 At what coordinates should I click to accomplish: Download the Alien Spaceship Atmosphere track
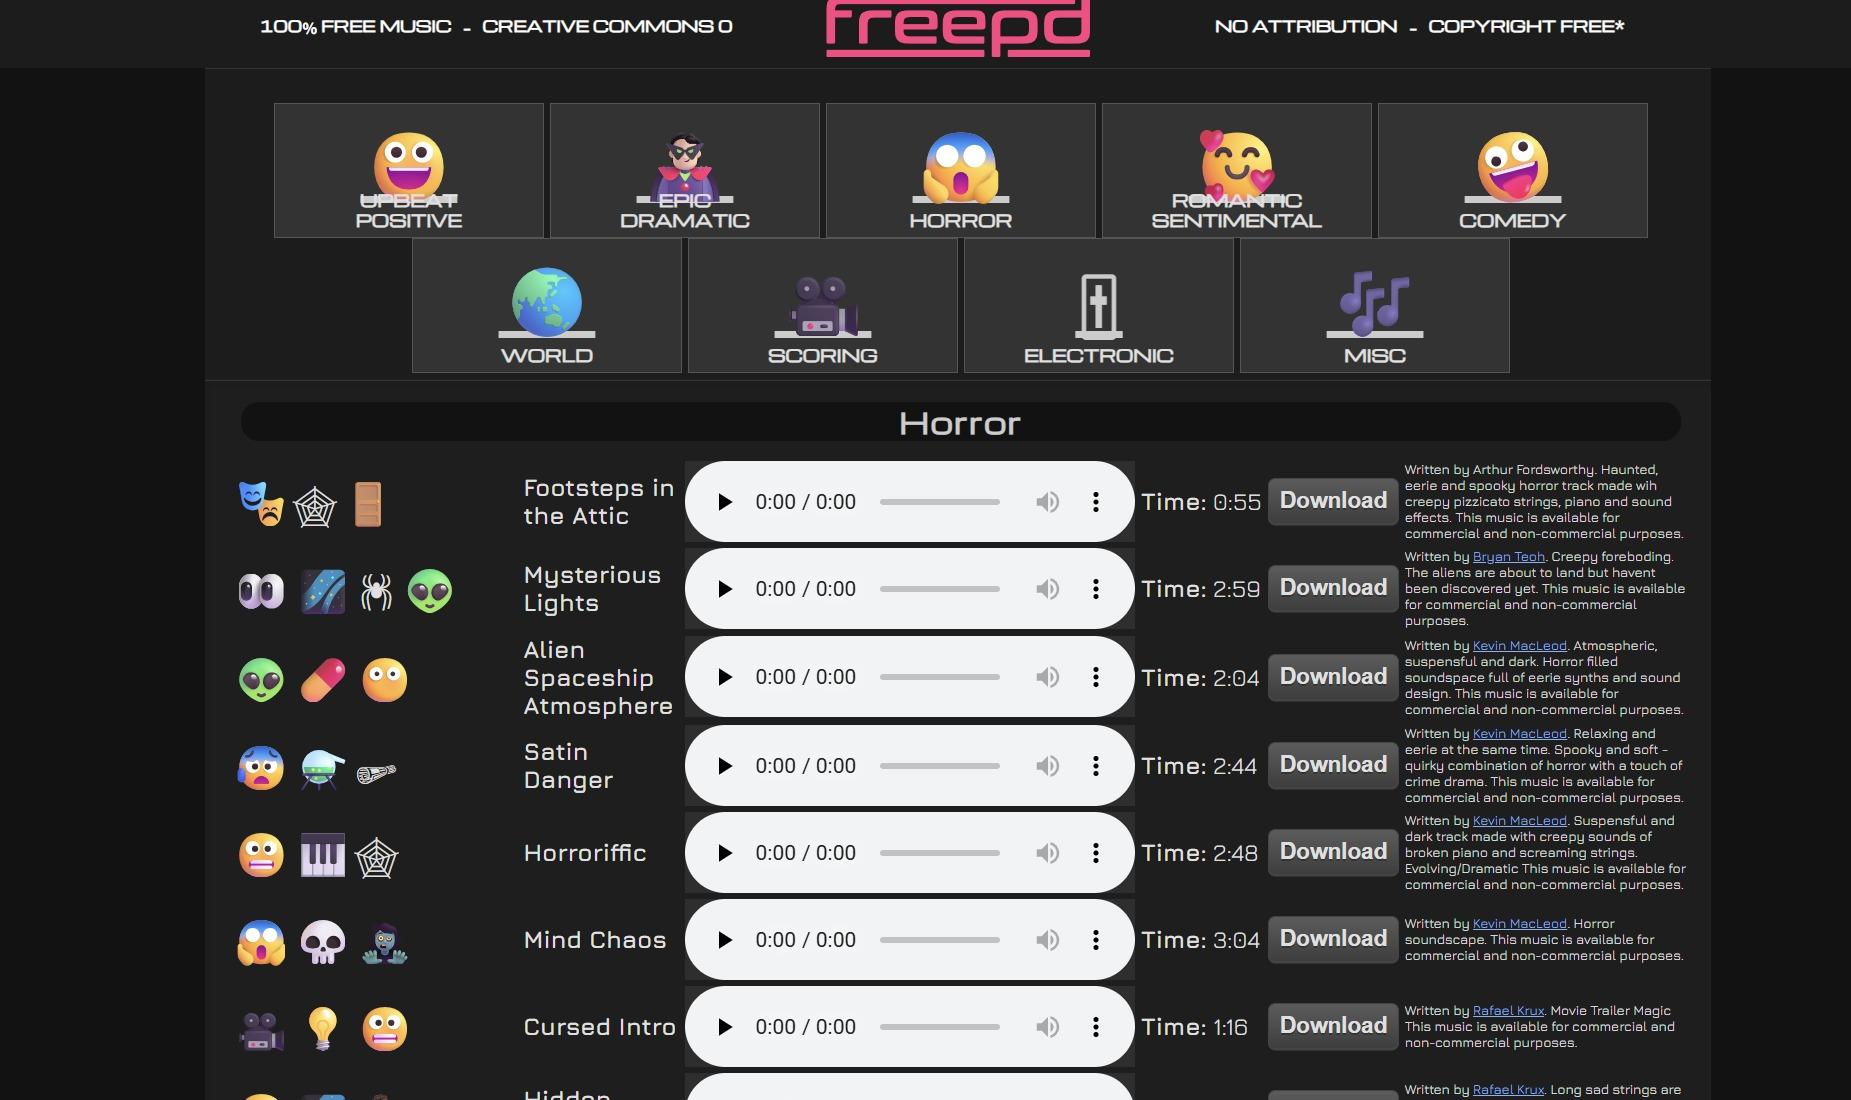pyautogui.click(x=1331, y=677)
